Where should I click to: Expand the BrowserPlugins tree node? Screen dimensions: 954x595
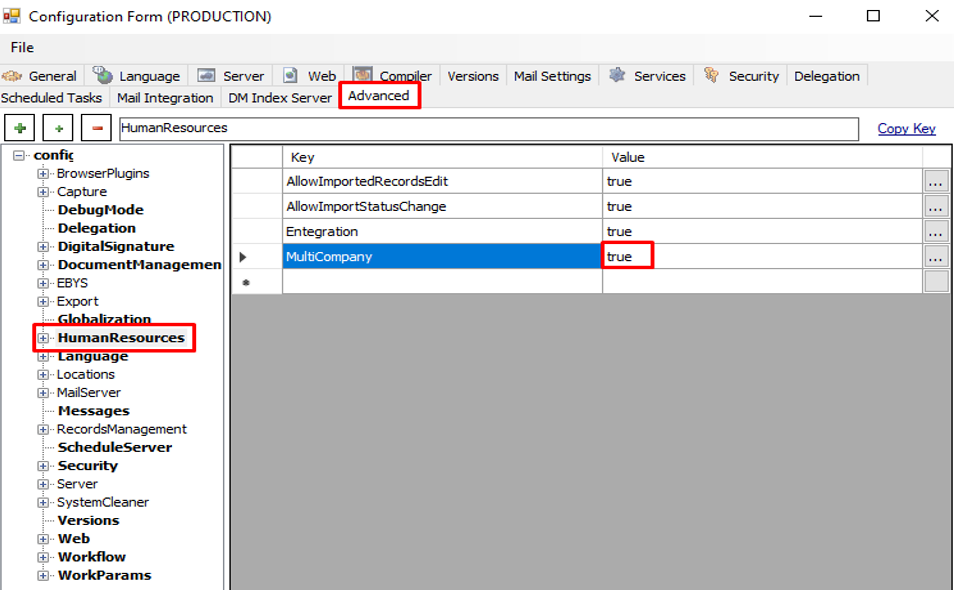coord(43,174)
